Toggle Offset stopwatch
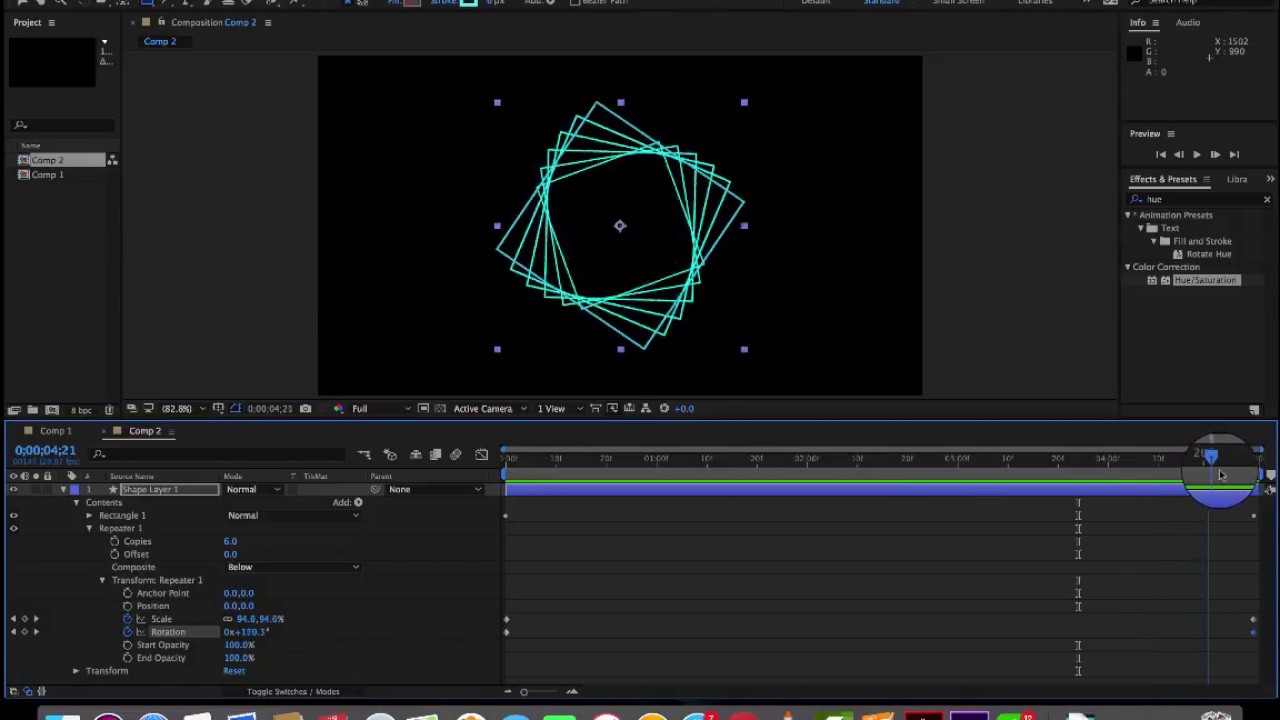This screenshot has width=1280, height=720. [115, 554]
